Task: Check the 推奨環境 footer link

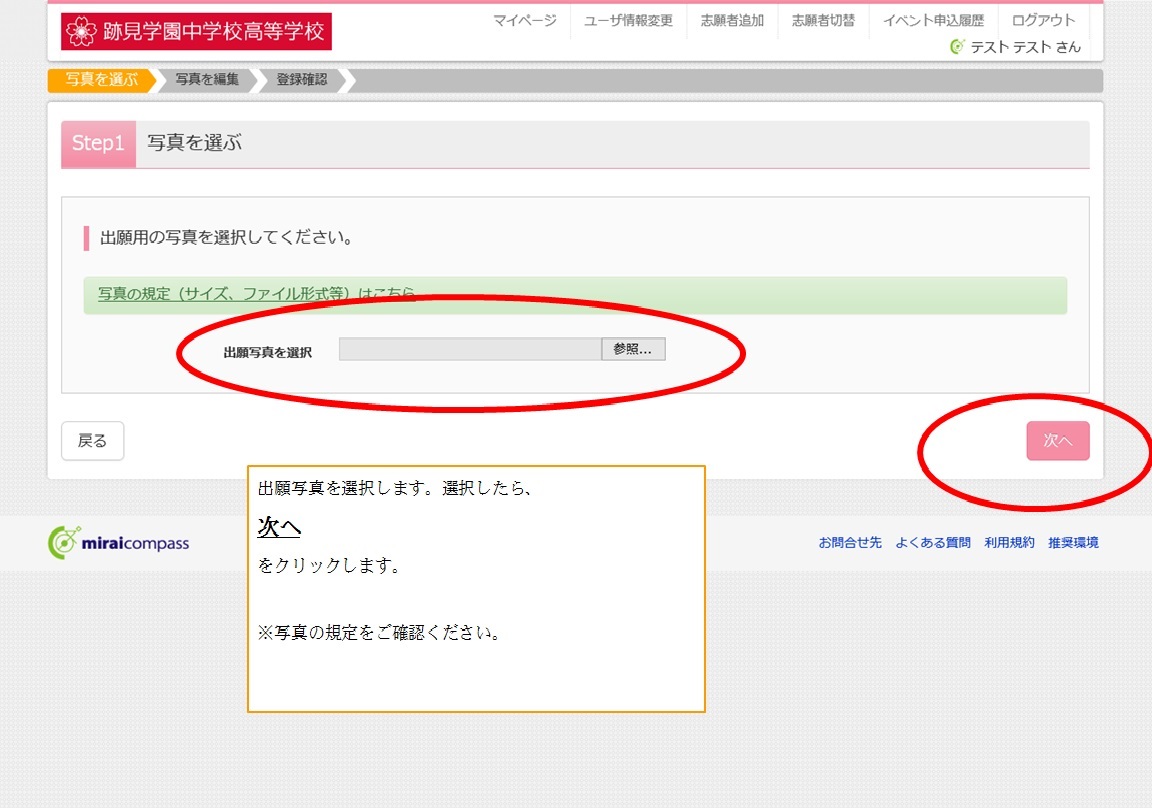Action: pos(1073,543)
